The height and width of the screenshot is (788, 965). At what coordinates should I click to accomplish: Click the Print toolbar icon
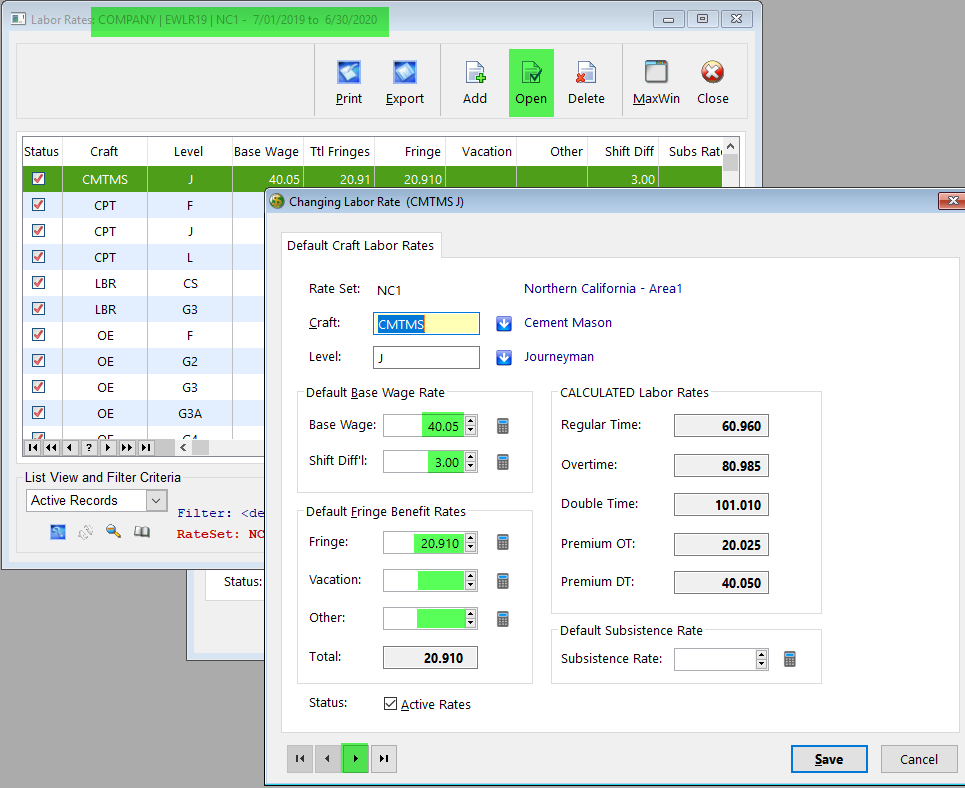tap(348, 73)
